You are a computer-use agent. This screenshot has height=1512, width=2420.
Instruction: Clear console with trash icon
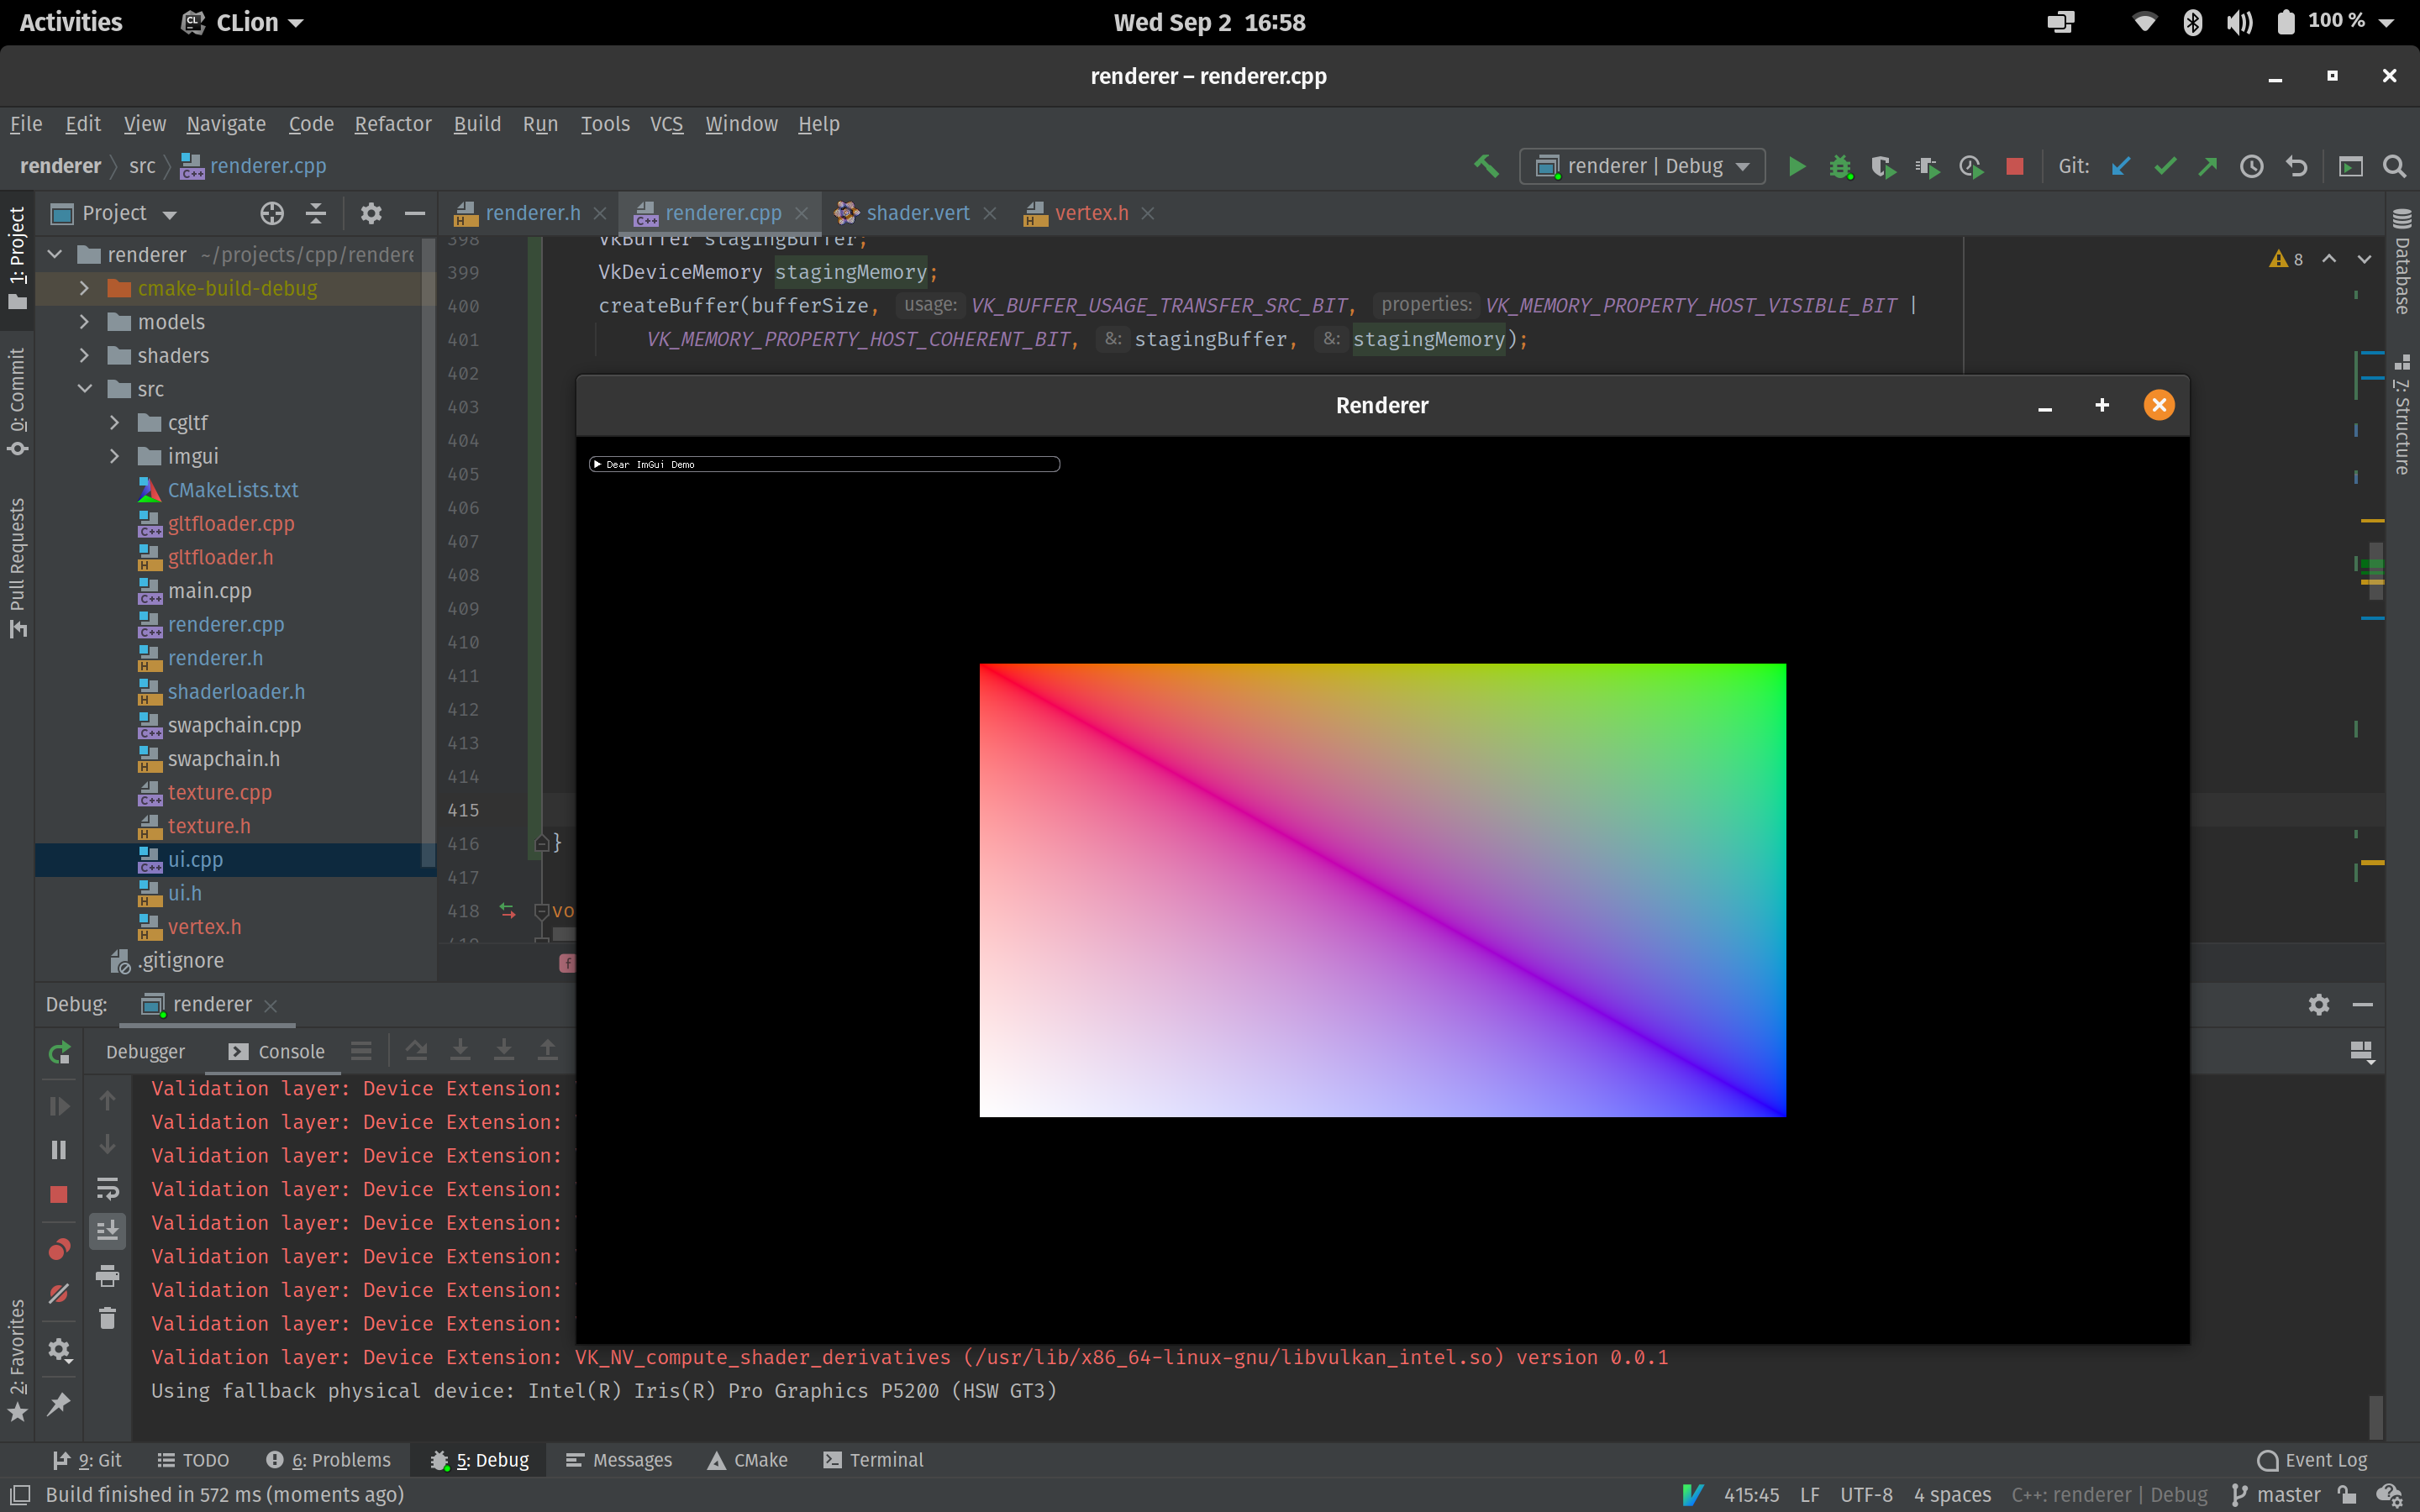107,1318
